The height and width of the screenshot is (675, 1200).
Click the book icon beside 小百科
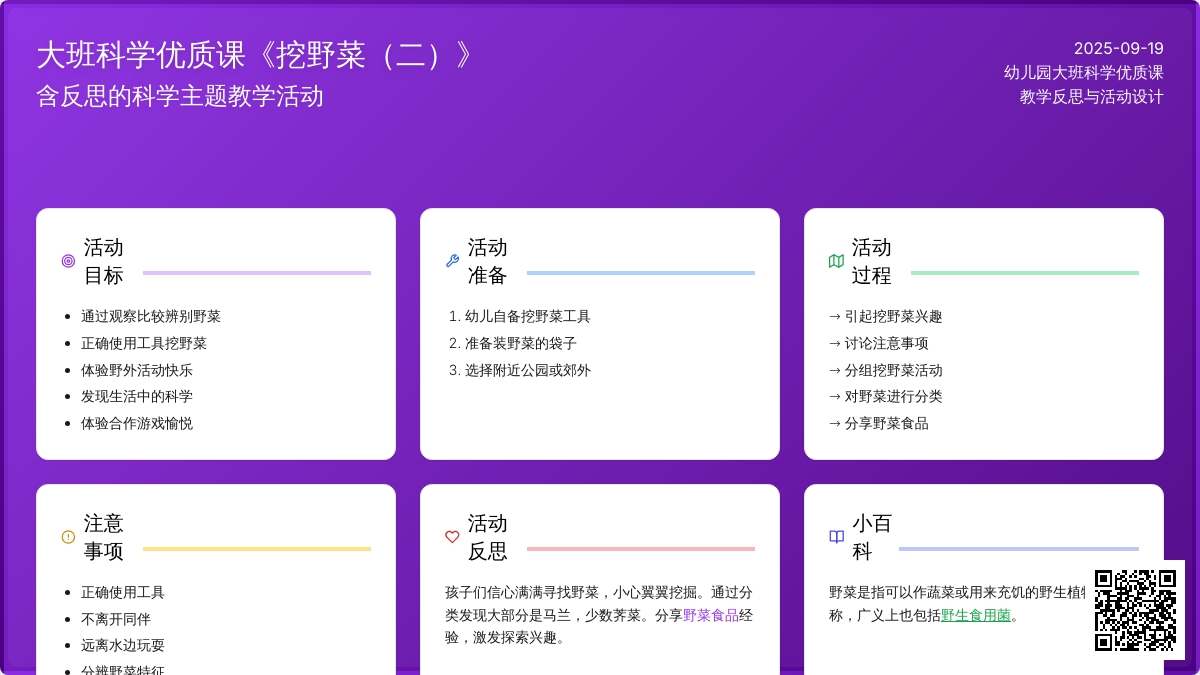(x=836, y=537)
